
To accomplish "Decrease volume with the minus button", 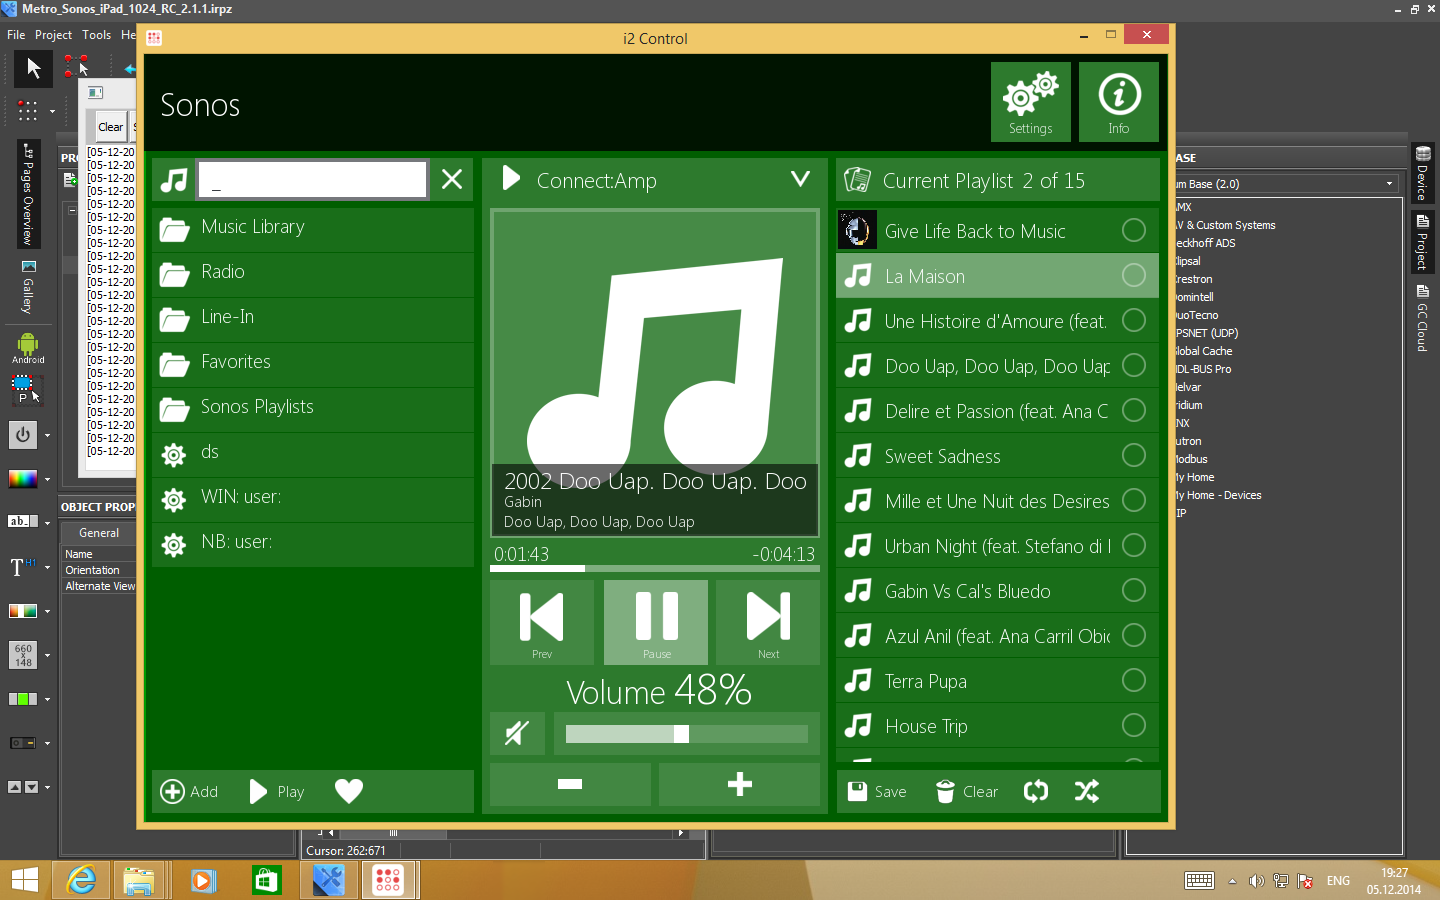I will coord(570,784).
